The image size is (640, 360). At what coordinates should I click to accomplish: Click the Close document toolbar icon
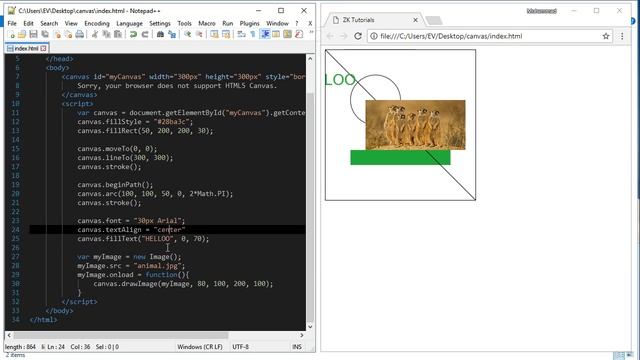(58, 35)
